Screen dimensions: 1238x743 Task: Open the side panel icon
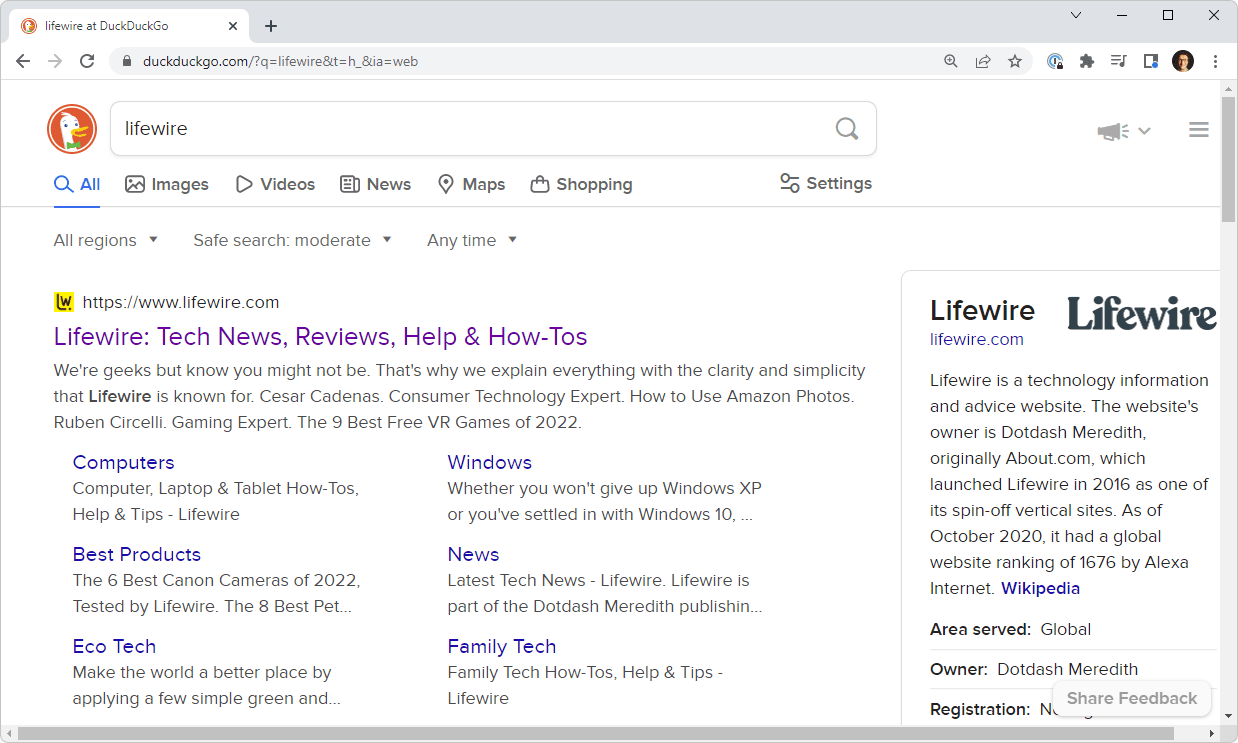pyautogui.click(x=1151, y=61)
